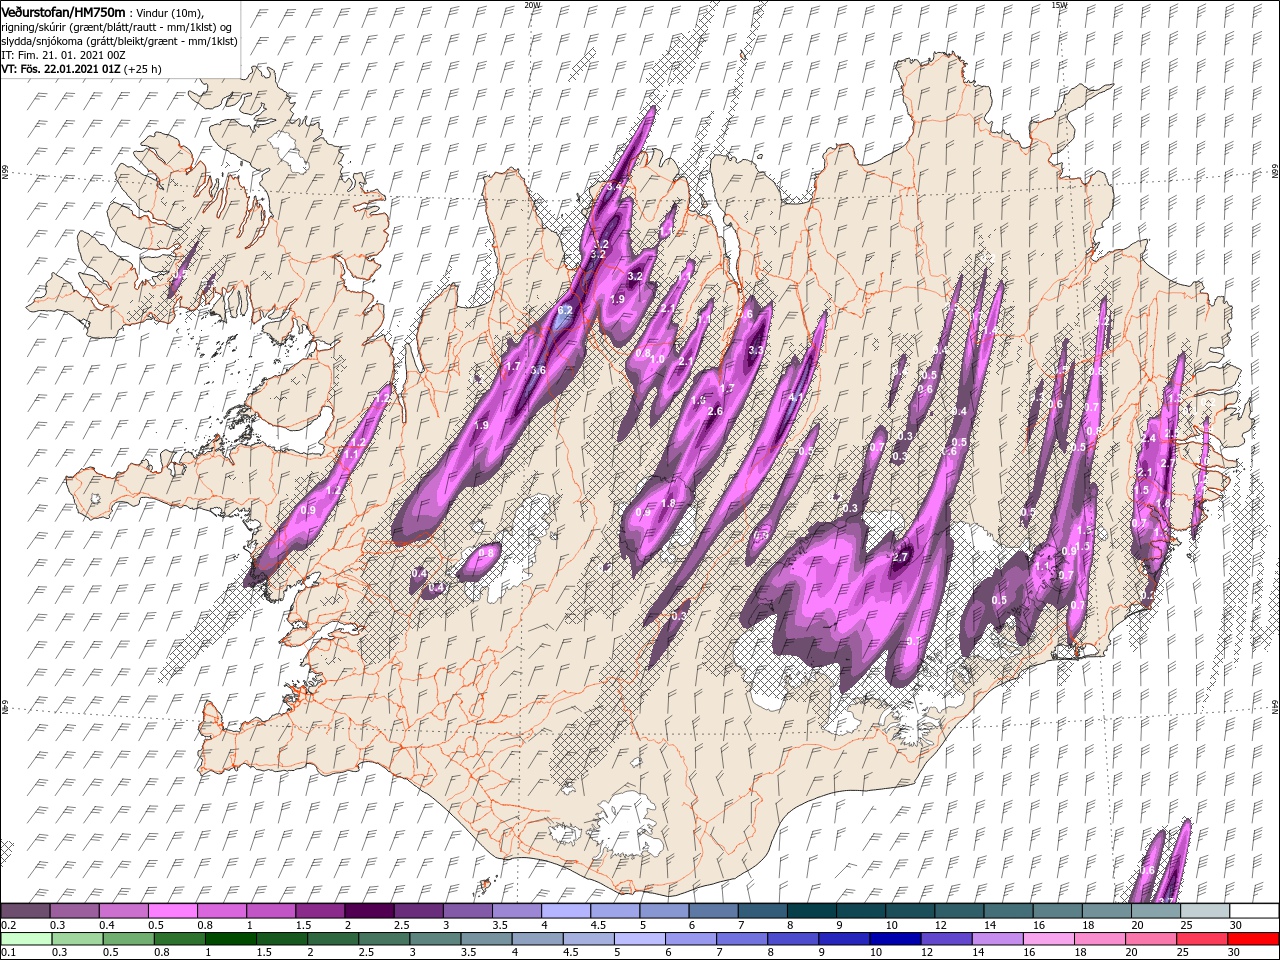Pick the 16 swatch in the lower rain legend row

pyautogui.click(x=1050, y=939)
